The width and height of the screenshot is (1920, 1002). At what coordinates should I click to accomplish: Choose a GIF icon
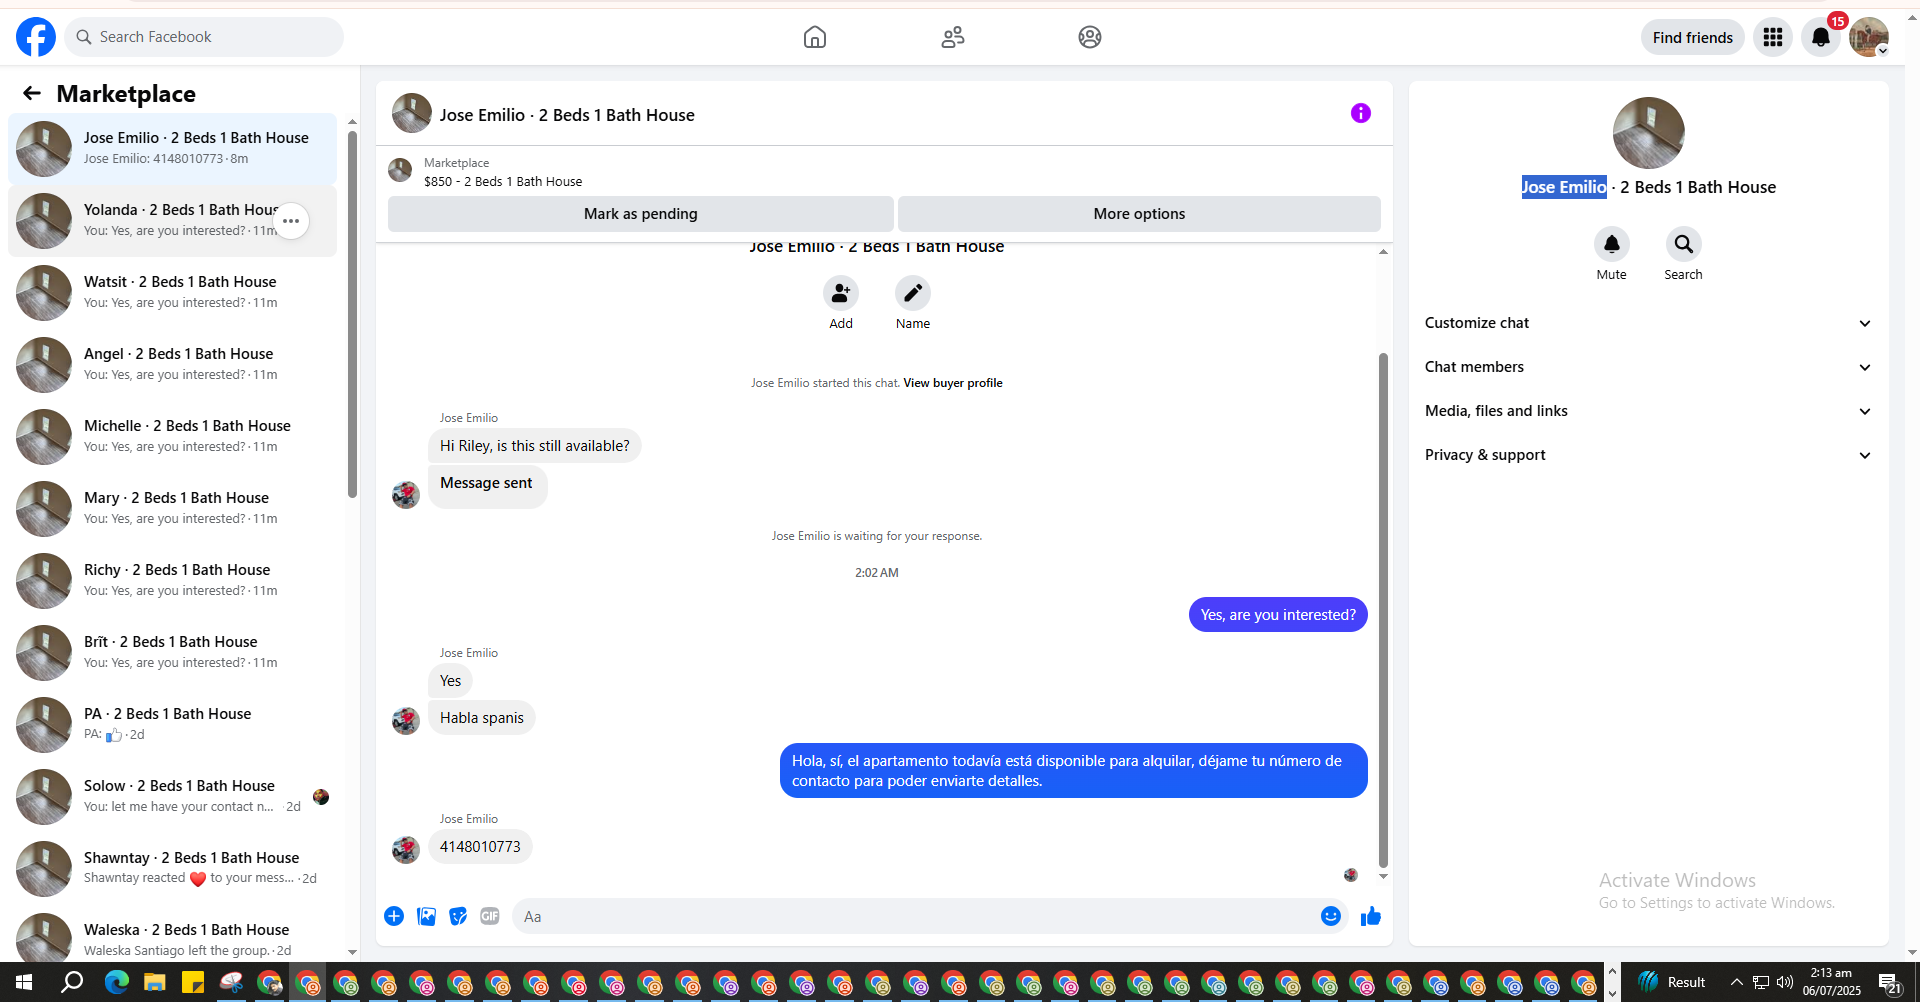[x=490, y=916]
